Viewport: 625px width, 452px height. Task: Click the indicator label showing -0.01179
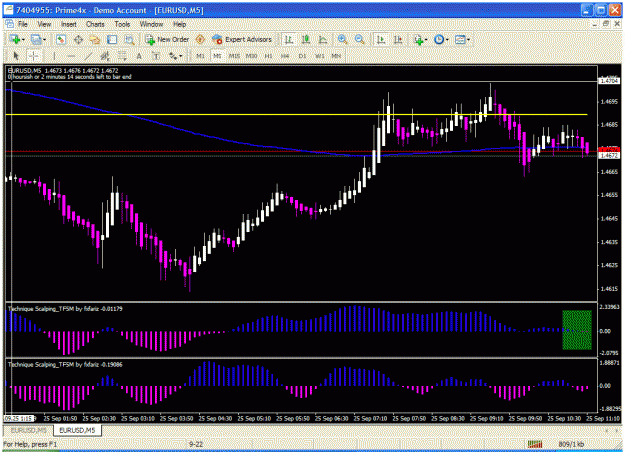65,309
